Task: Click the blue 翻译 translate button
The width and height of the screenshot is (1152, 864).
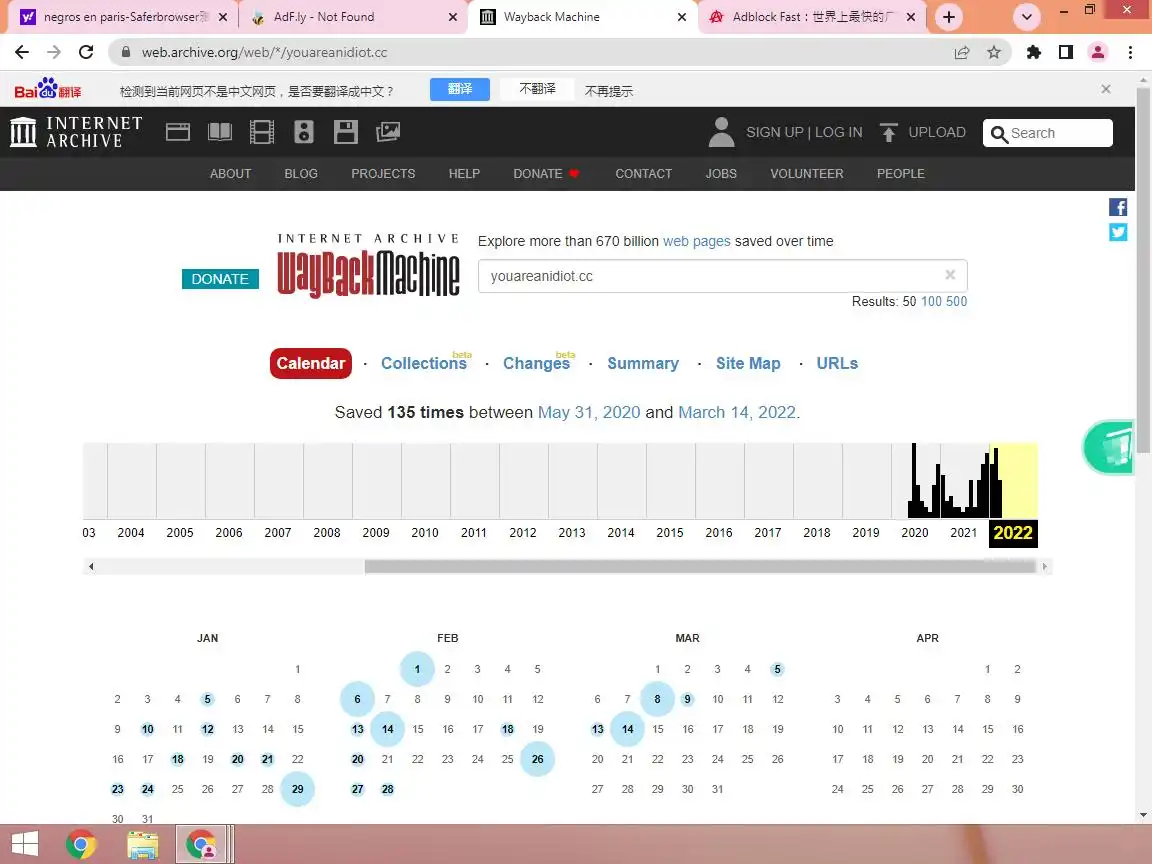Action: click(x=460, y=89)
